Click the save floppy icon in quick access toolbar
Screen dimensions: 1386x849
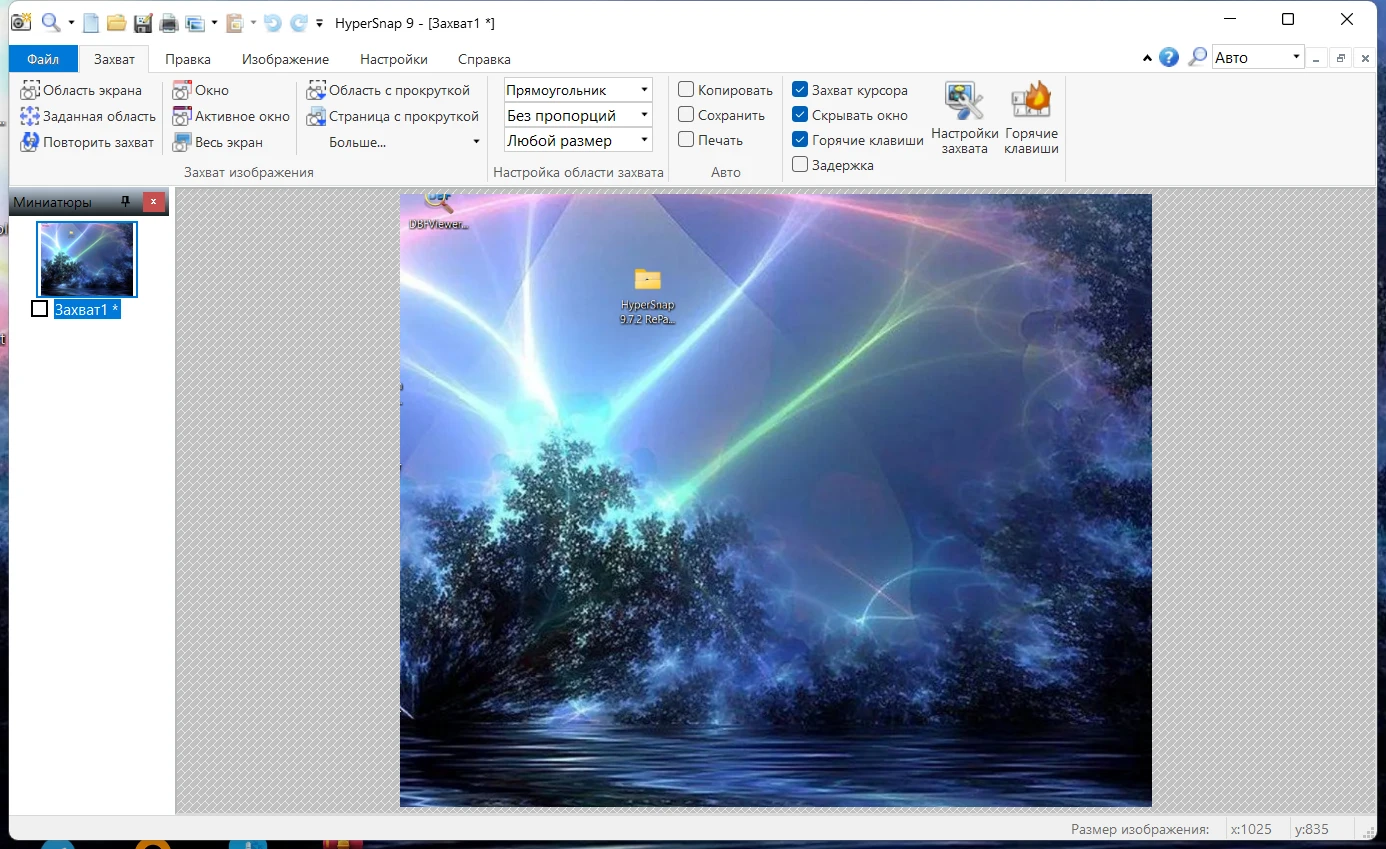pyautogui.click(x=143, y=22)
